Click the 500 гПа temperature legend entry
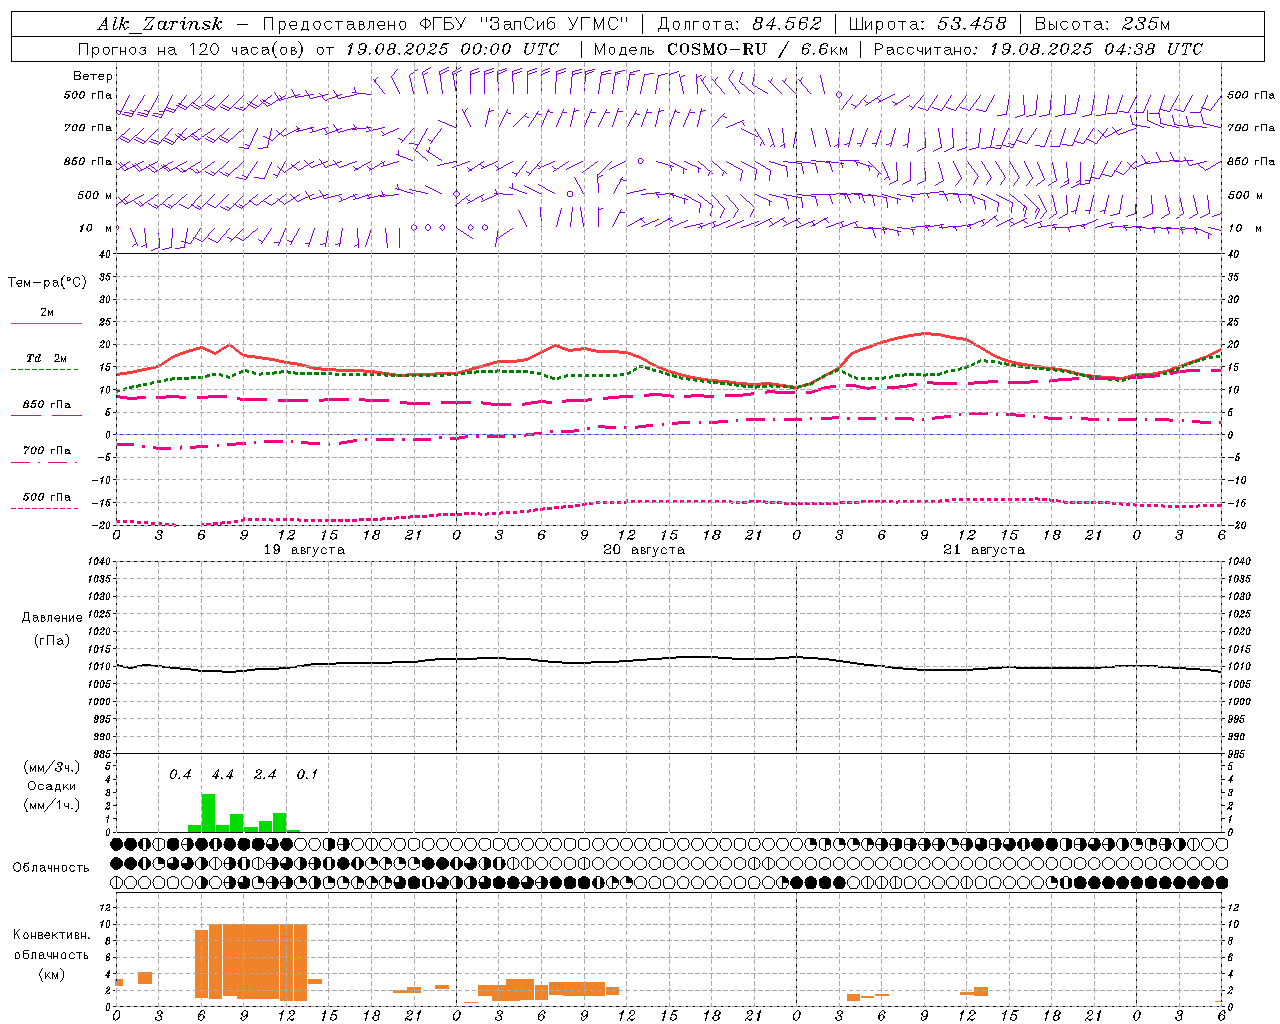Screen dimensions: 1280x1024 (x=46, y=497)
